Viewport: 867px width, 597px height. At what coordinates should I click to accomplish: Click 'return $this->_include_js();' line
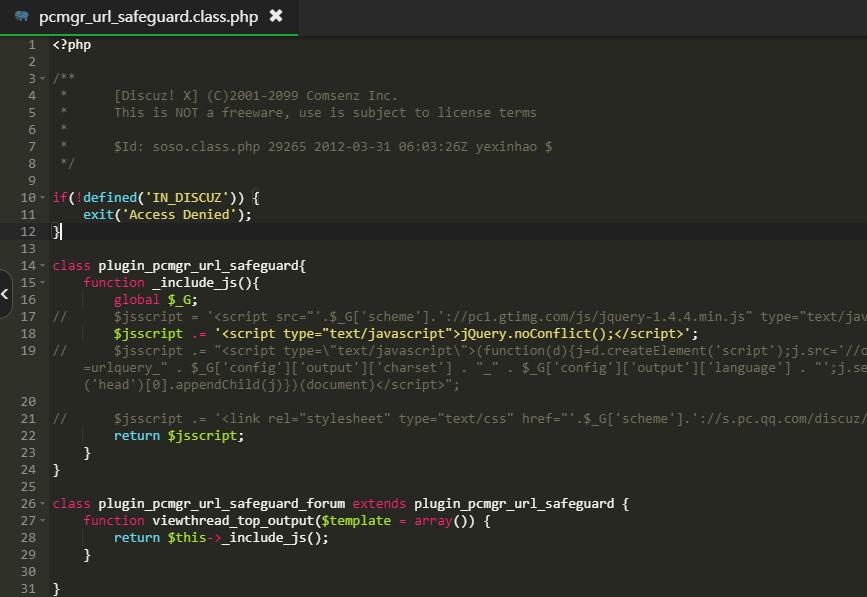coord(221,538)
